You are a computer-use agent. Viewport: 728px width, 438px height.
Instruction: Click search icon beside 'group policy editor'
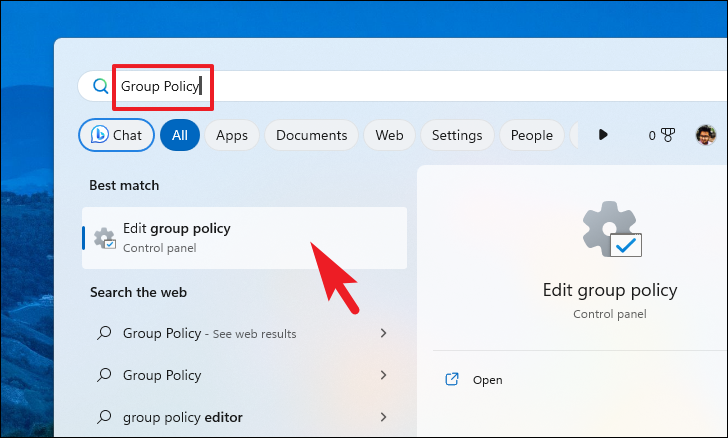104,417
